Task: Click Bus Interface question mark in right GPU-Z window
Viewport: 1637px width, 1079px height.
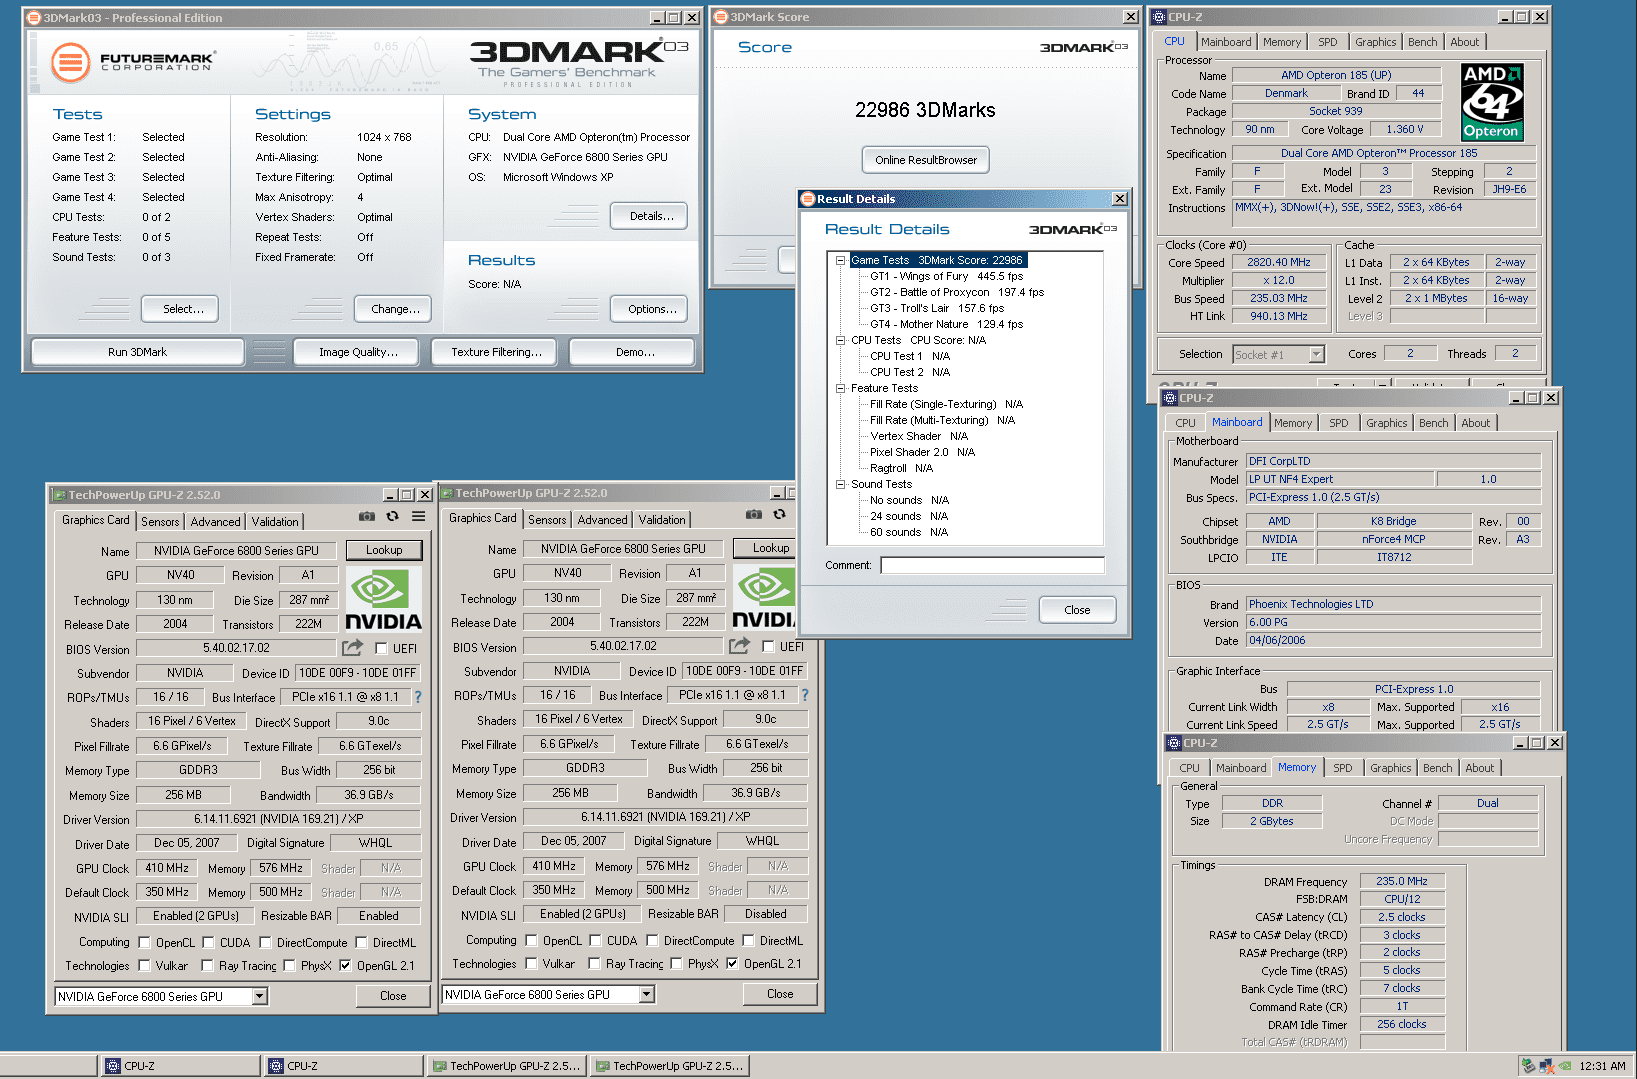Action: [x=805, y=695]
